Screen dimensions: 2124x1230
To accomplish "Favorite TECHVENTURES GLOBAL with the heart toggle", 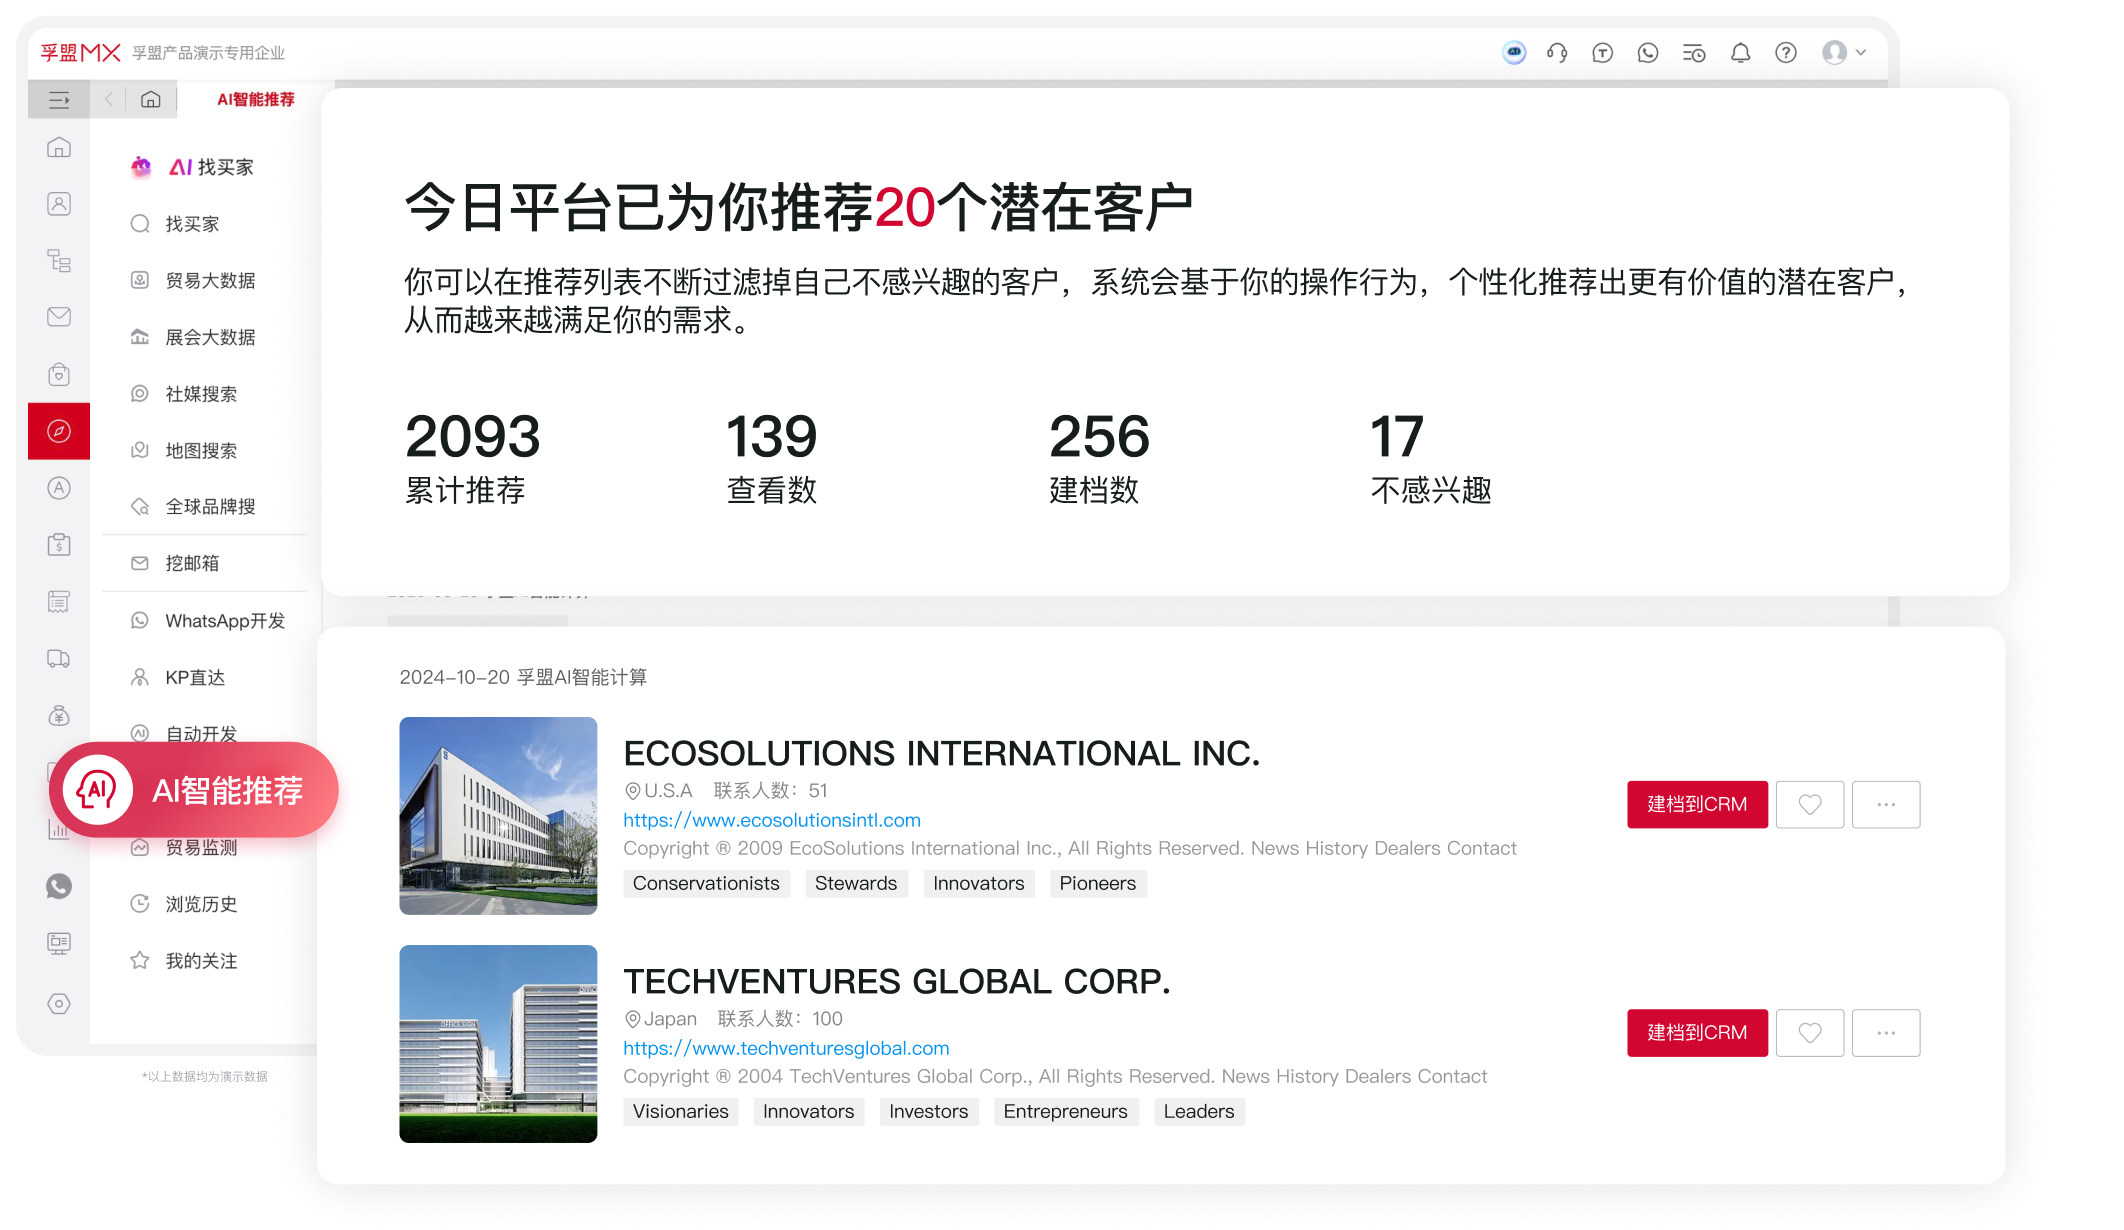I will coord(1810,1032).
